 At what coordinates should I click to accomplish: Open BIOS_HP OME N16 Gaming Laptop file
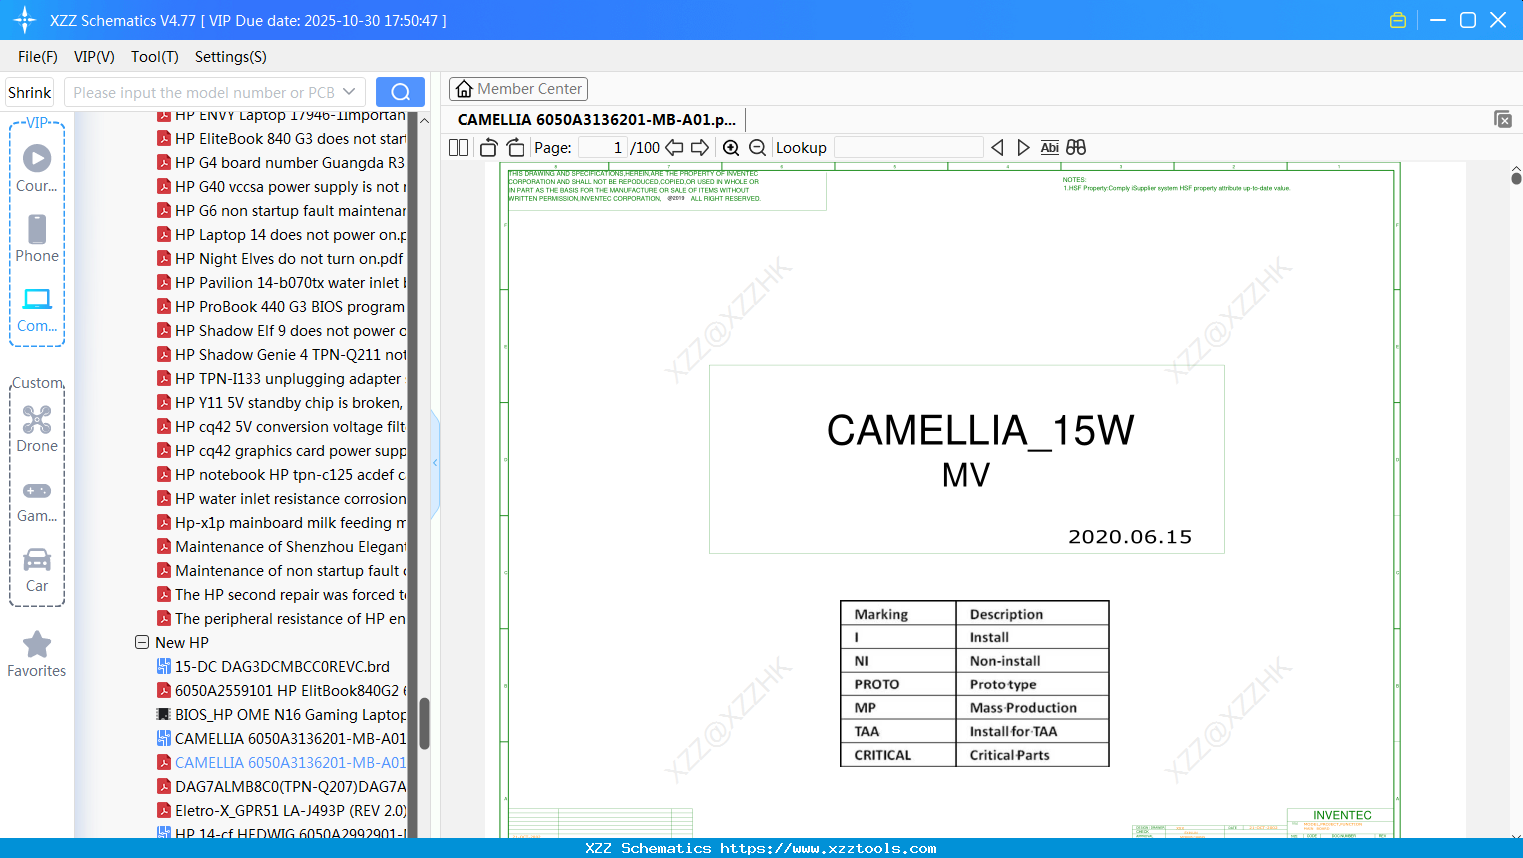(282, 715)
